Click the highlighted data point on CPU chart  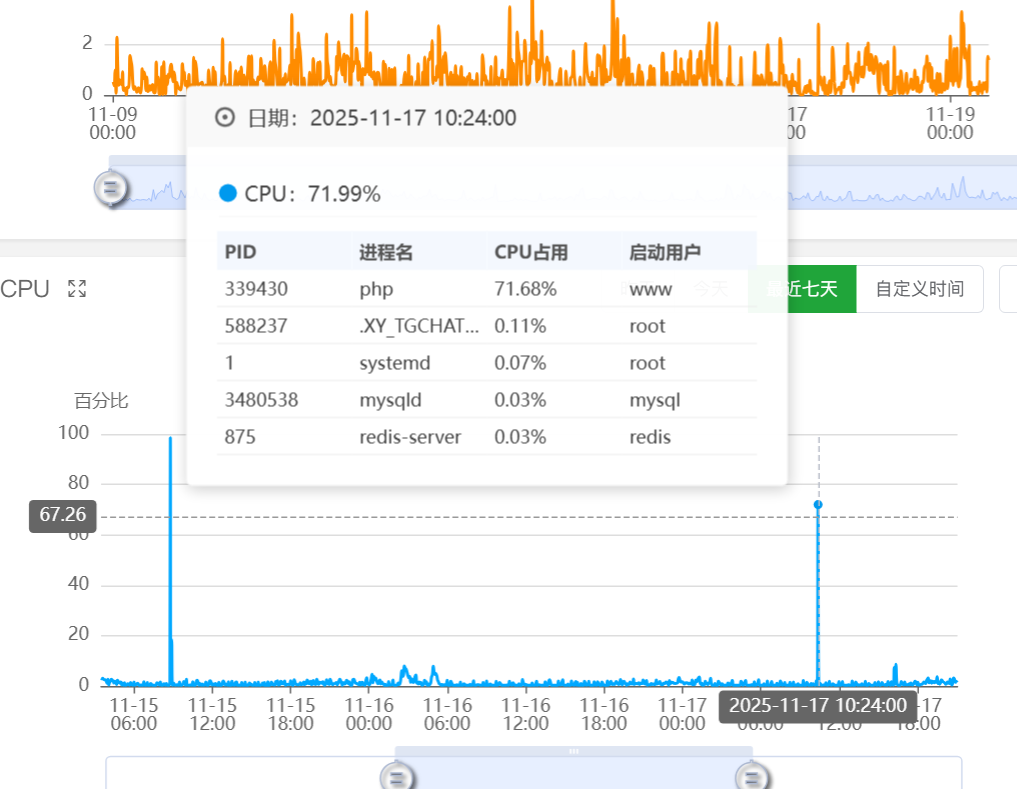(x=818, y=504)
